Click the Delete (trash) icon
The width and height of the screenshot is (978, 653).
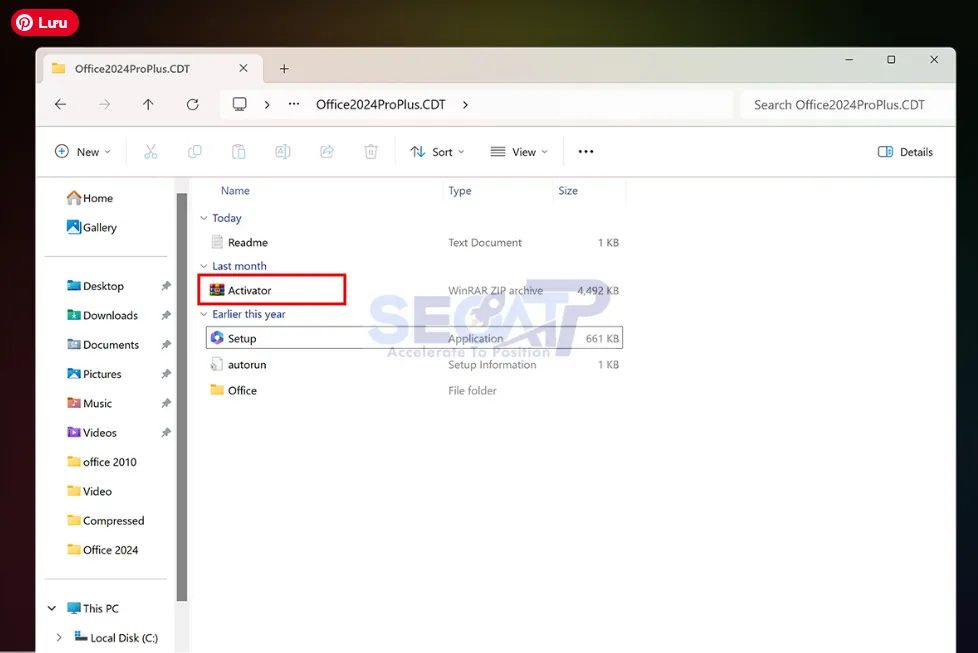370,151
